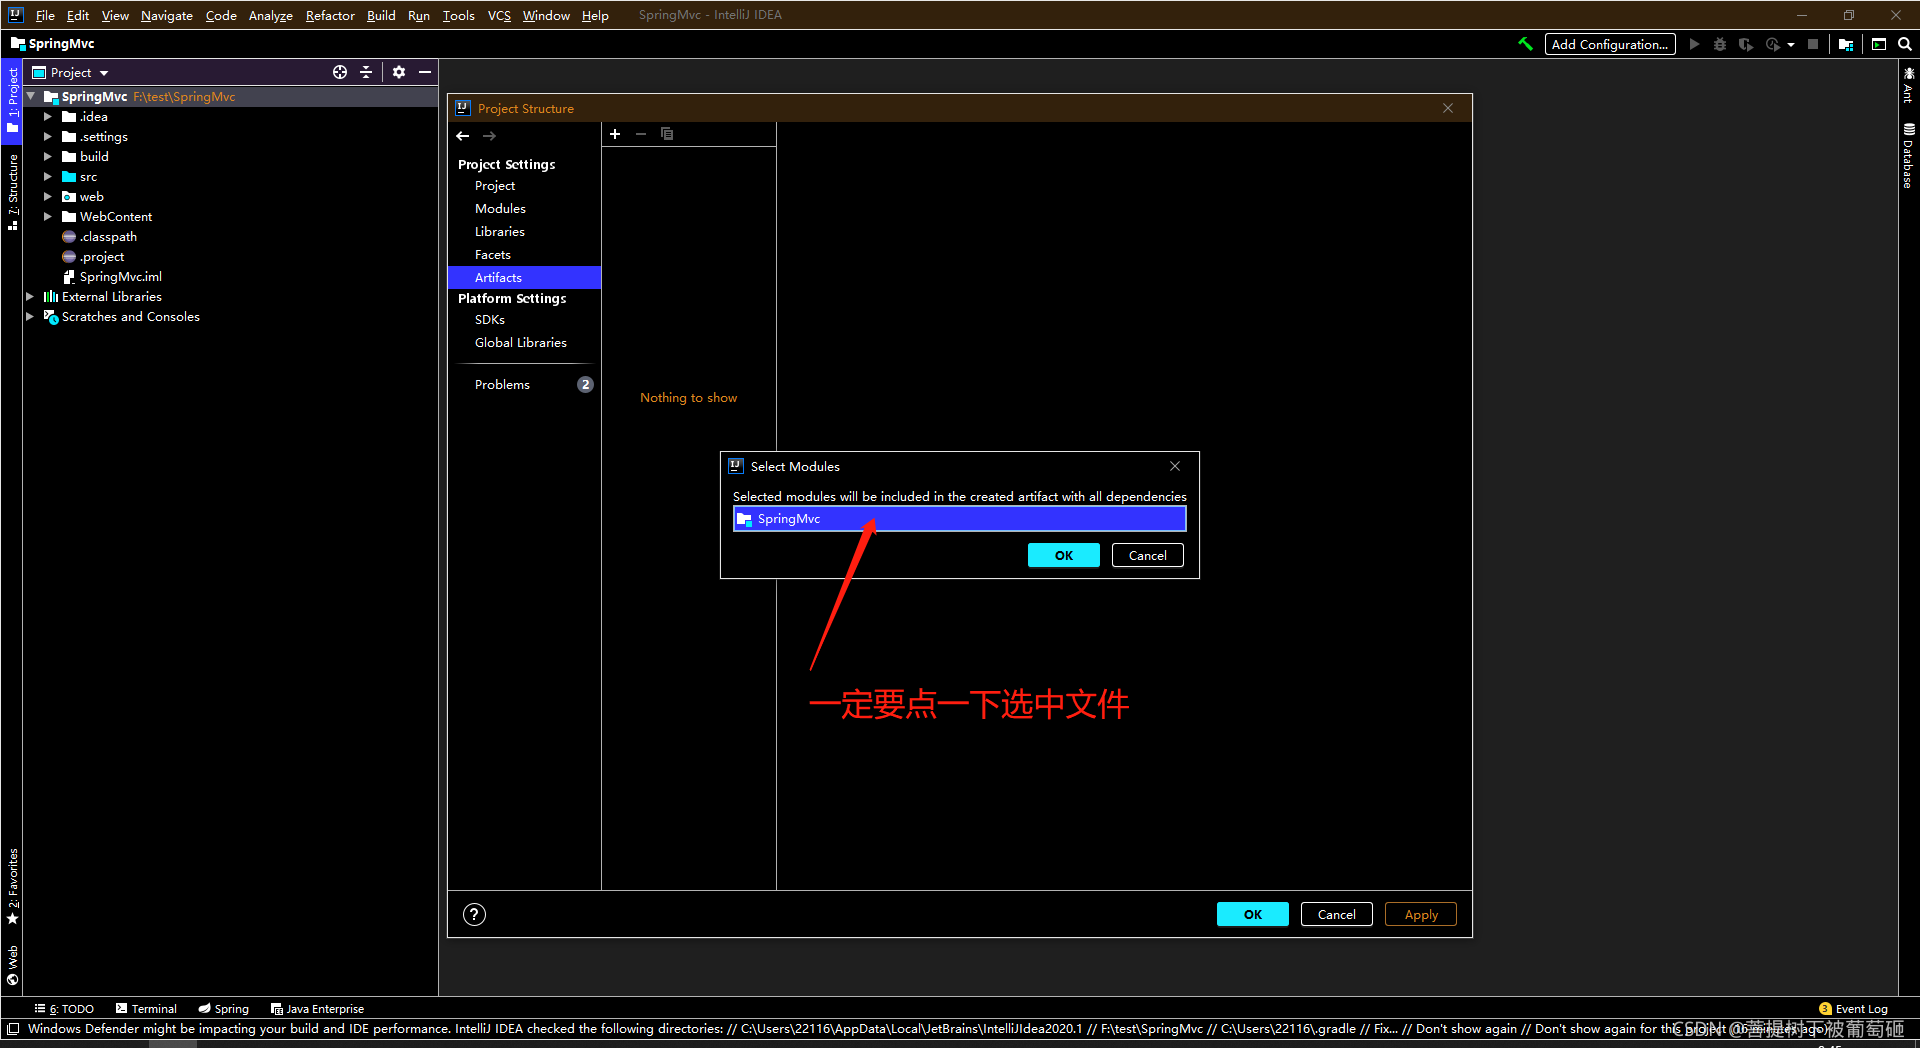
Task: Click the locate target icon in Project panel
Action: point(340,72)
